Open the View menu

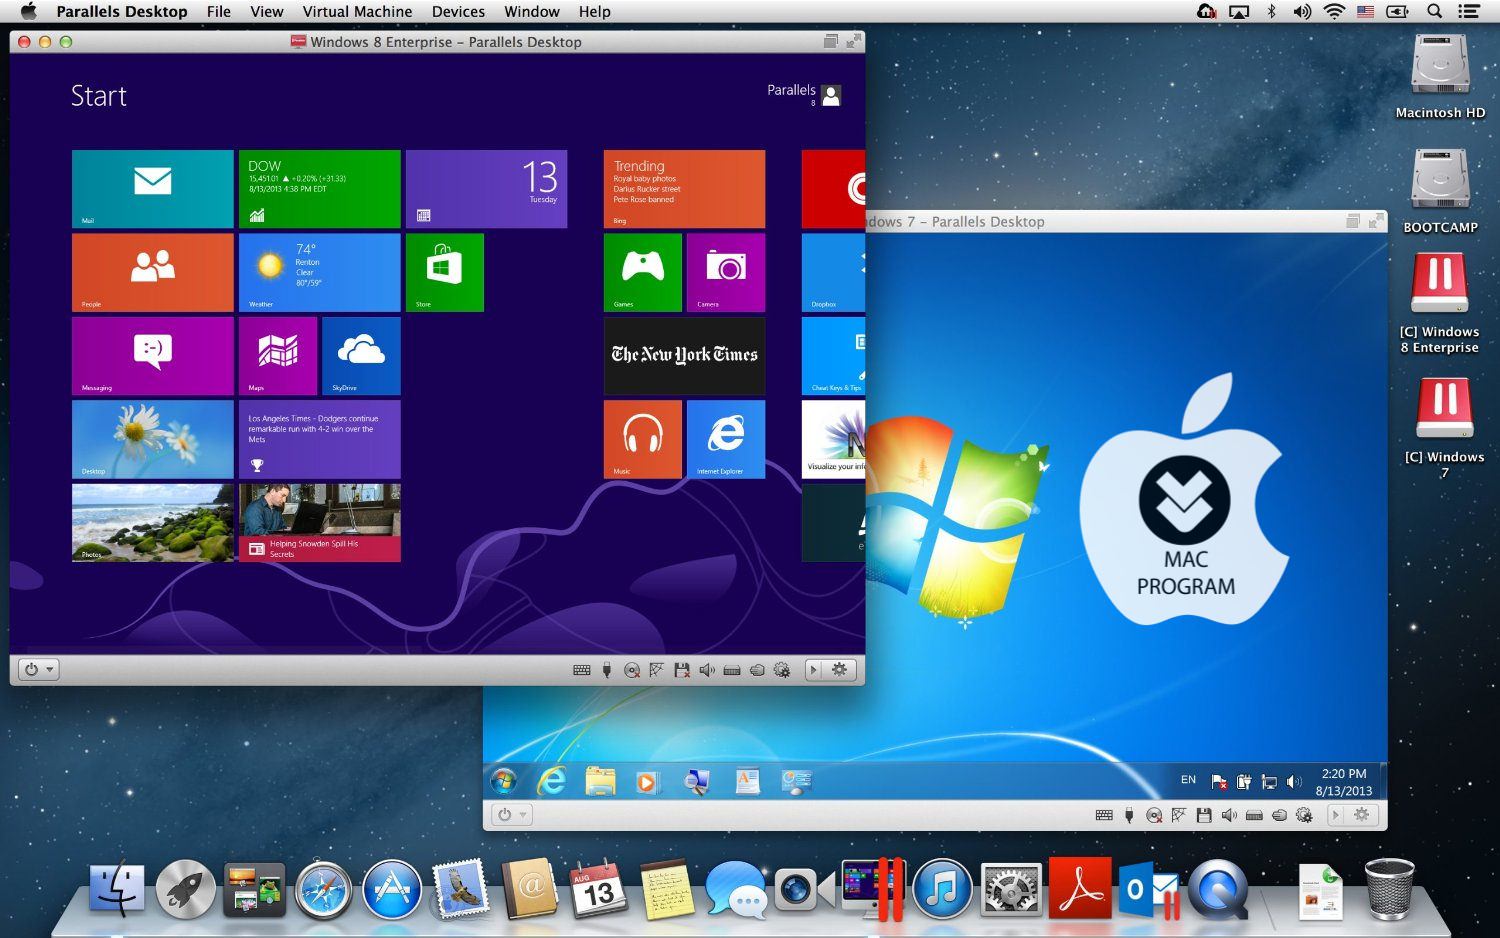click(267, 12)
